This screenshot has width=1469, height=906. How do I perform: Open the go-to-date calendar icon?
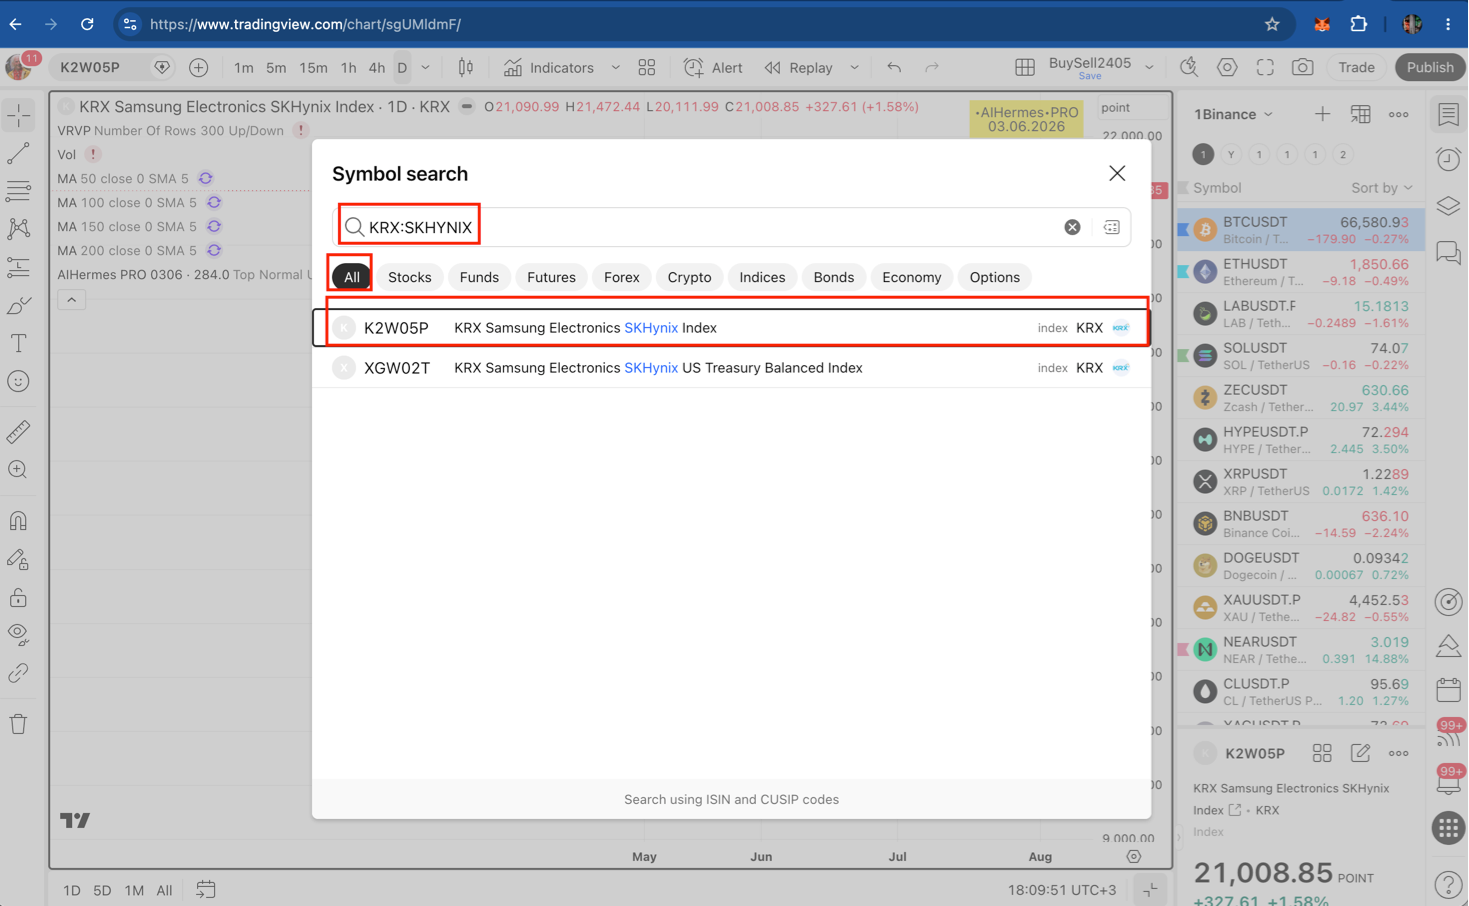click(x=205, y=889)
